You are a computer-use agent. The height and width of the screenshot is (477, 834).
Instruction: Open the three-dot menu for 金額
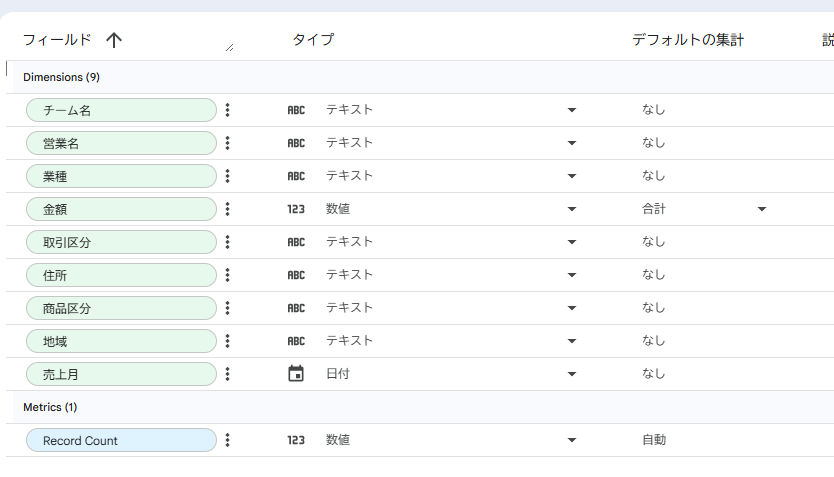[x=228, y=209]
